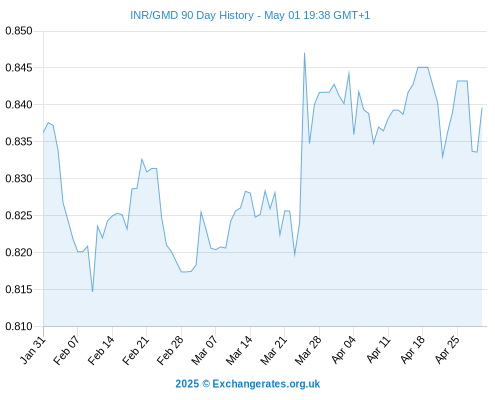Select the Mar 07 x-axis date label
Screen dimensions: 495x400
204,350
